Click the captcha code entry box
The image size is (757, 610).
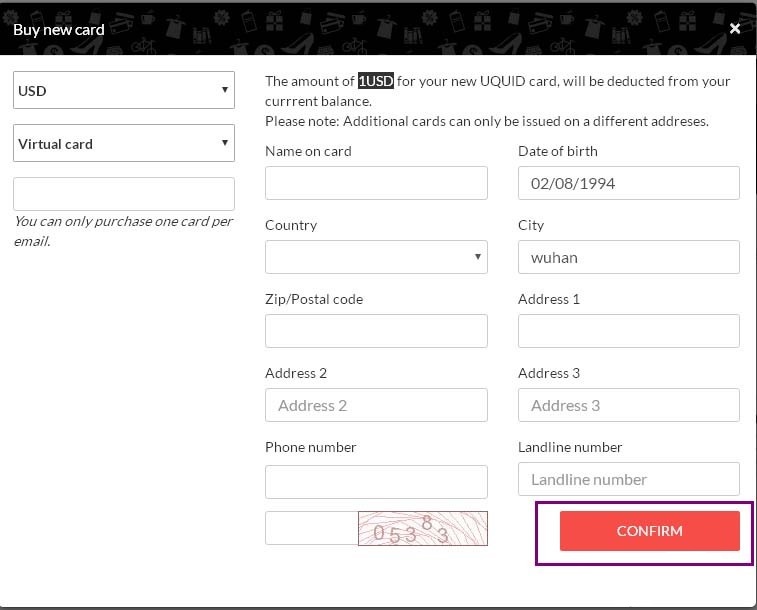(311, 528)
